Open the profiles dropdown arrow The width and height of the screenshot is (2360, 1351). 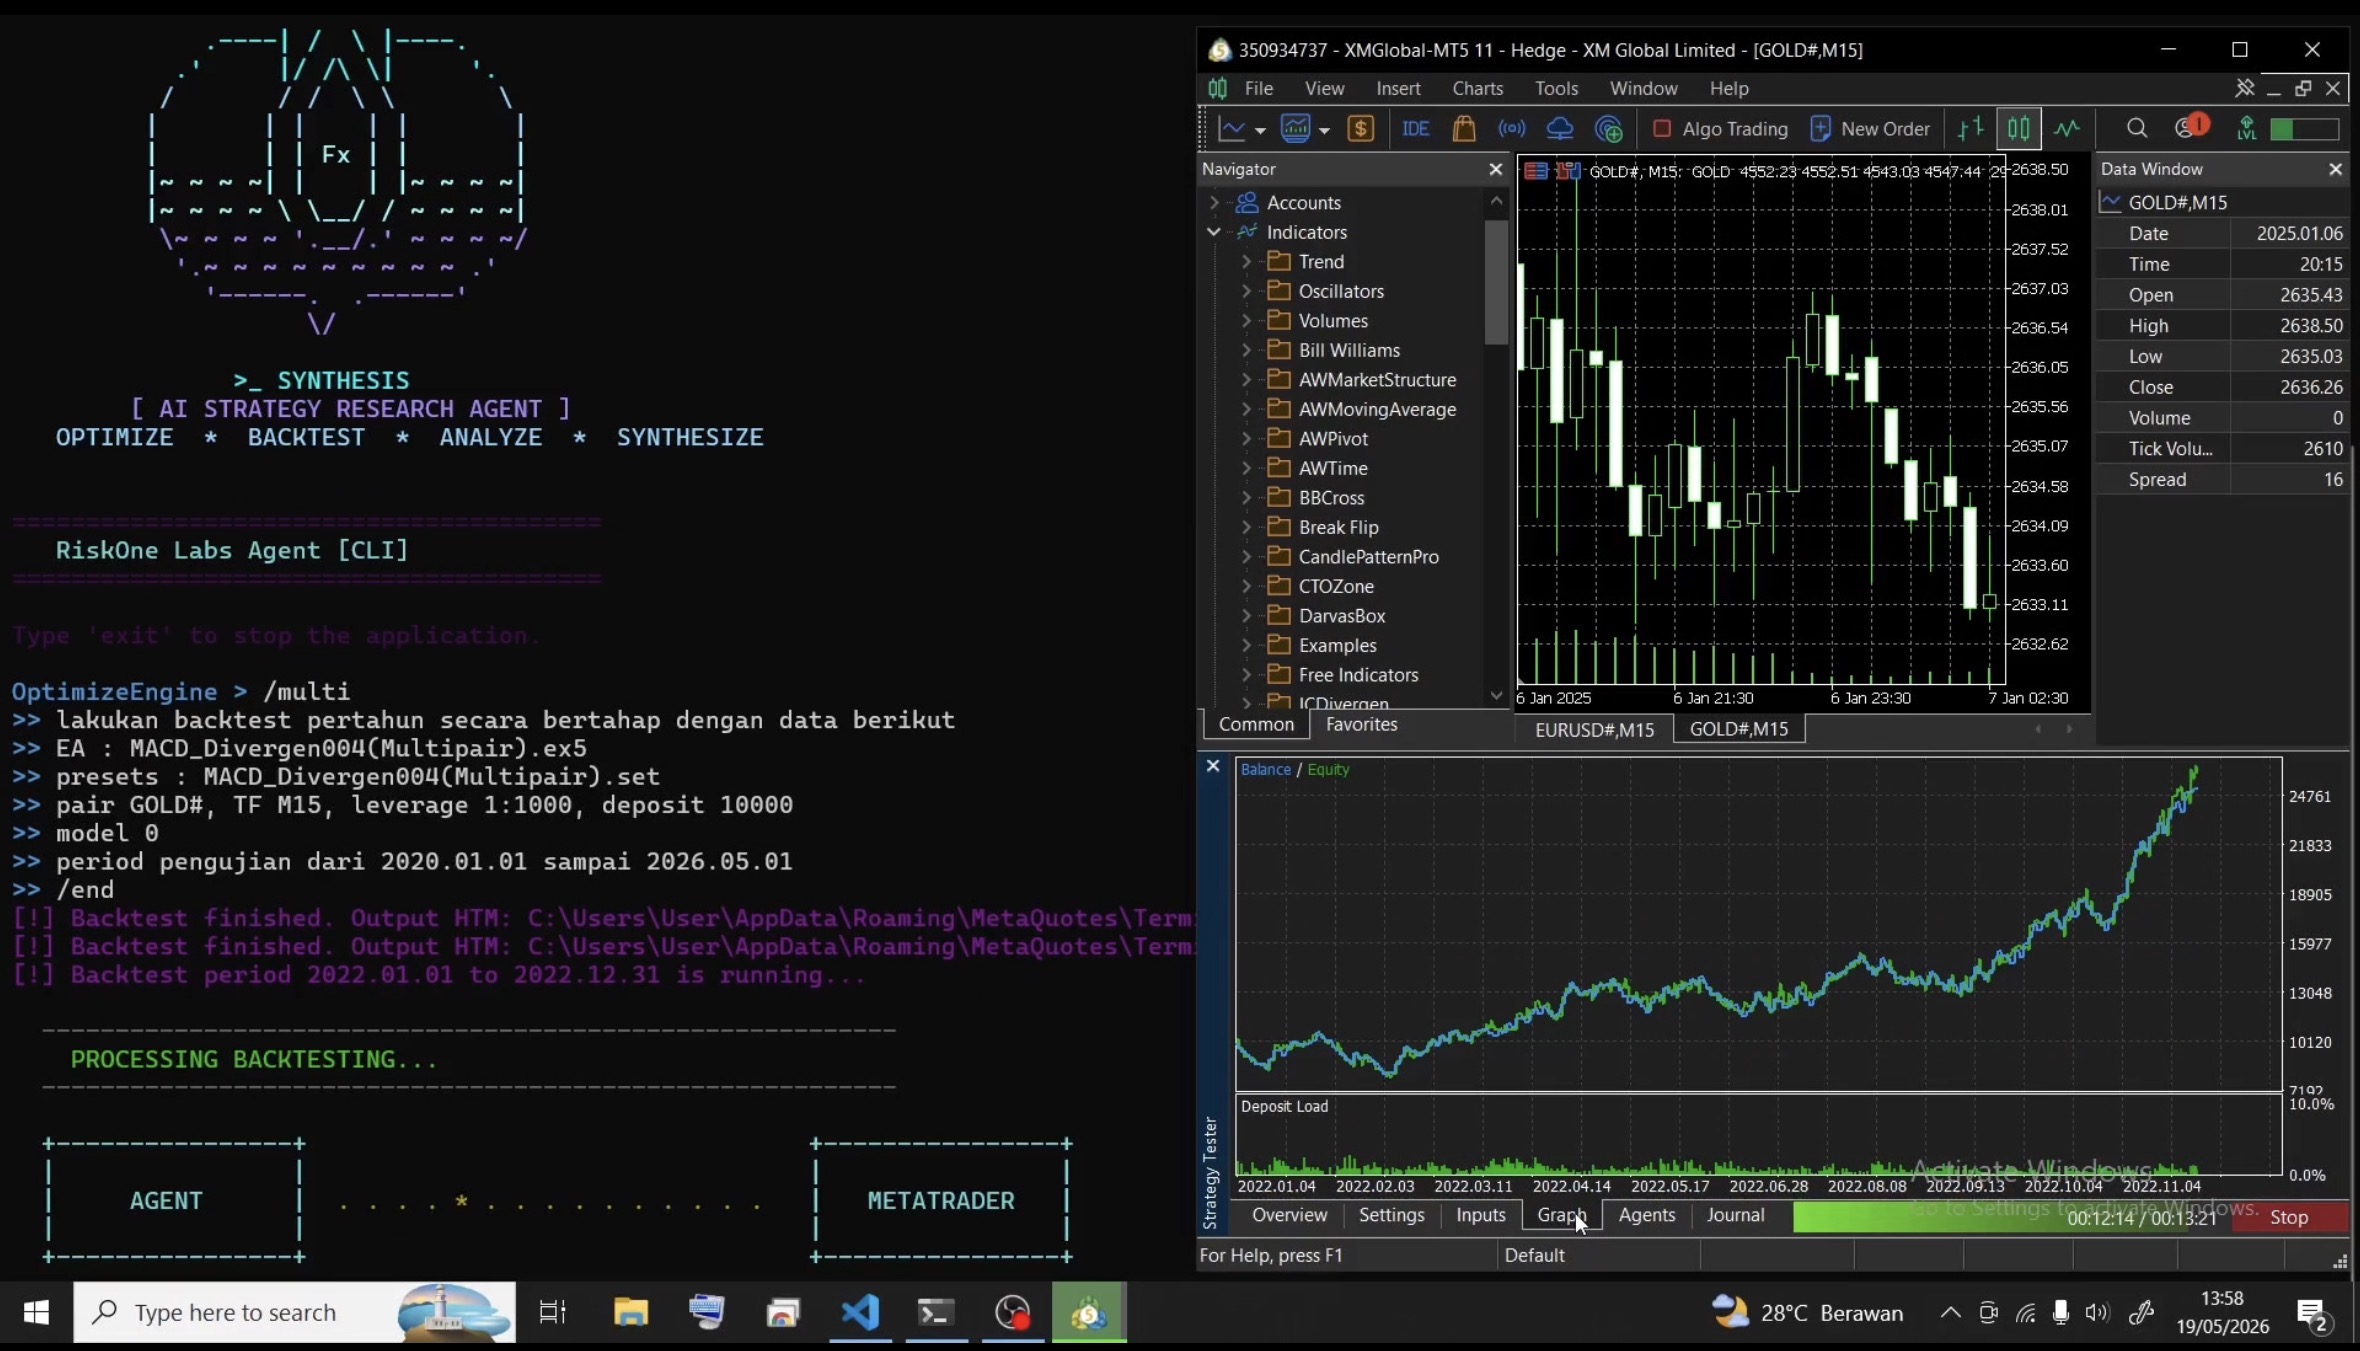click(1324, 130)
